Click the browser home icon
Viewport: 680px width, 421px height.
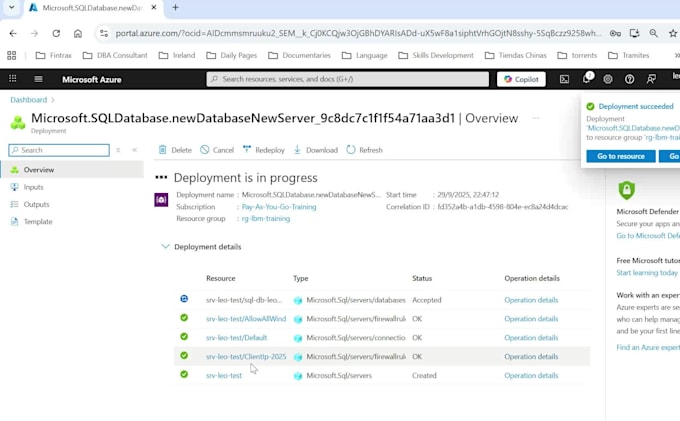point(78,33)
